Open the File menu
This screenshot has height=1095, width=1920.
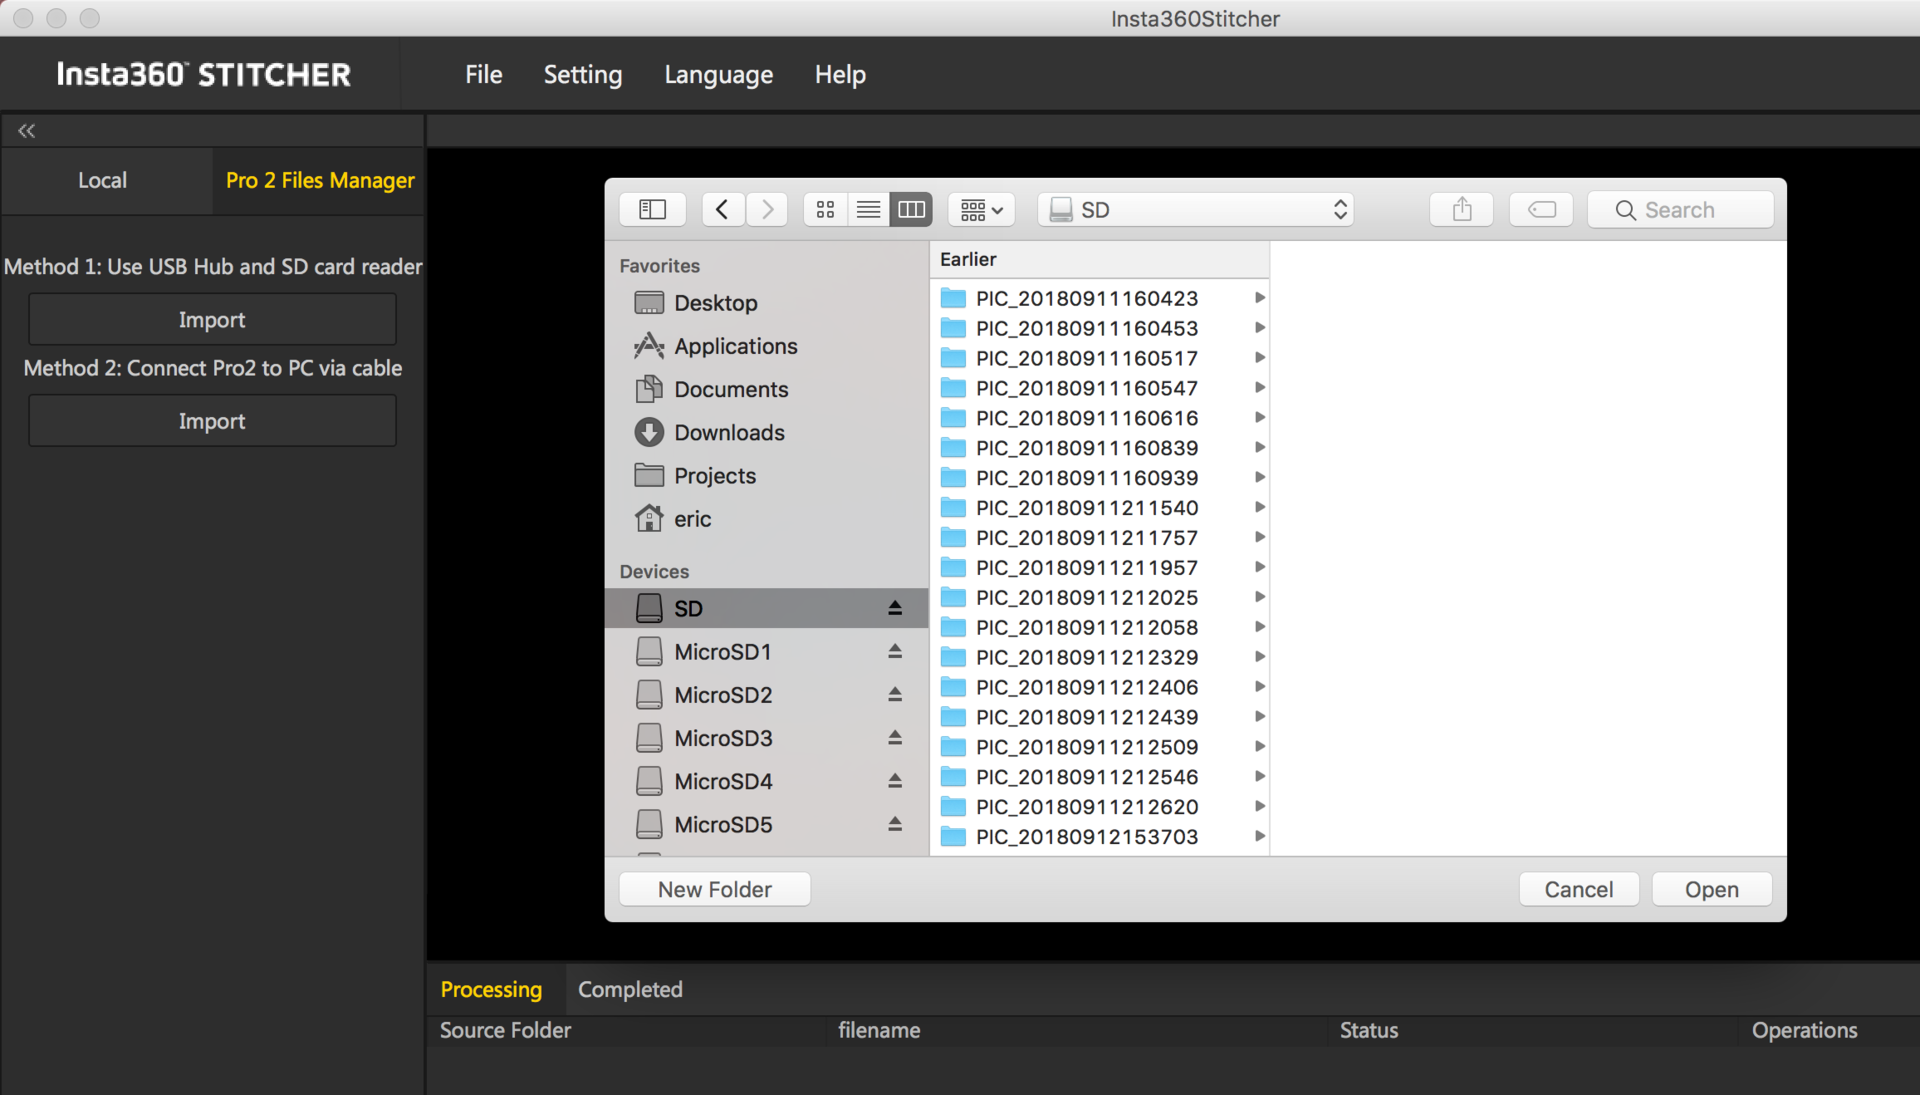click(x=483, y=75)
